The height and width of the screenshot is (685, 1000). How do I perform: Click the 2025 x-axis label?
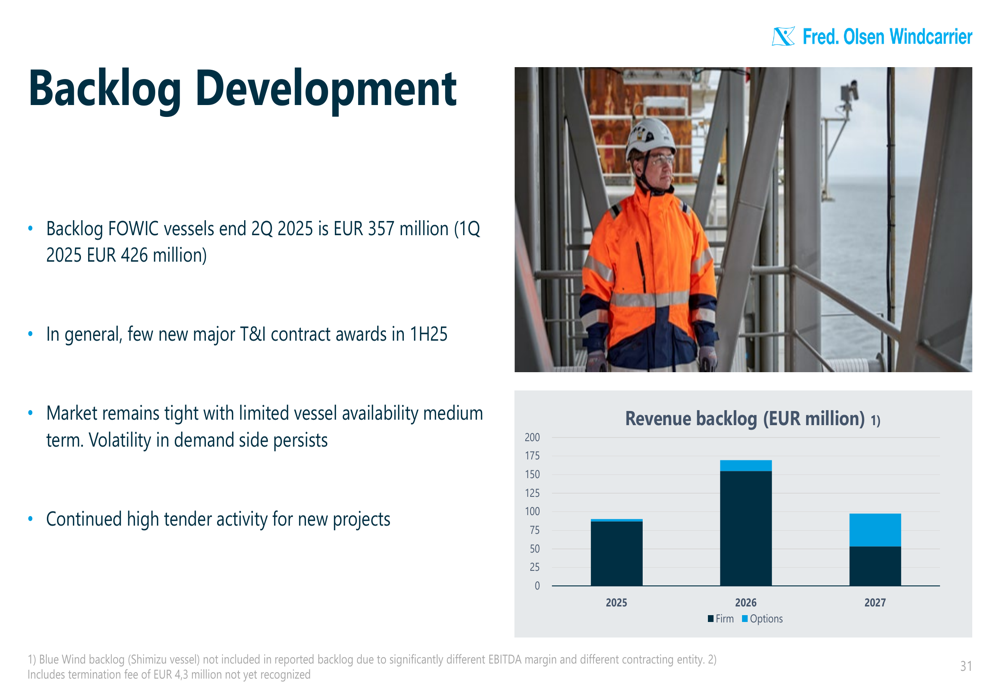616,602
